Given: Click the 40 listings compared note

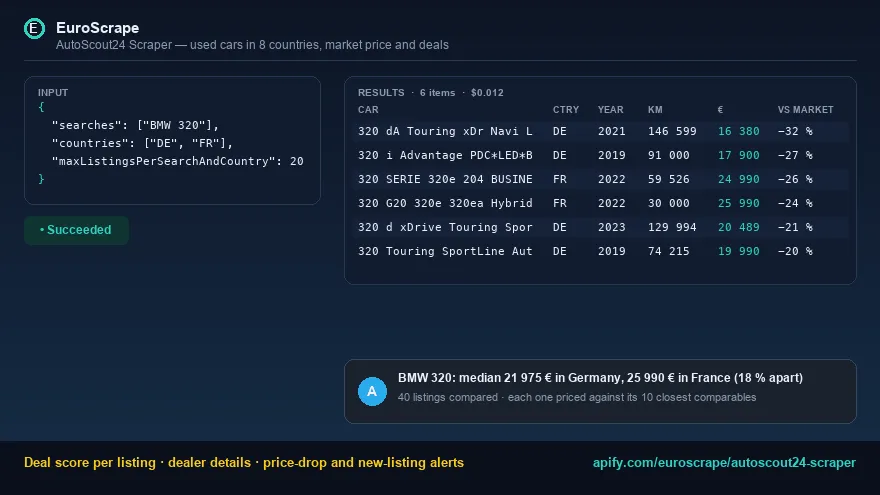Looking at the screenshot, I should (577, 397).
